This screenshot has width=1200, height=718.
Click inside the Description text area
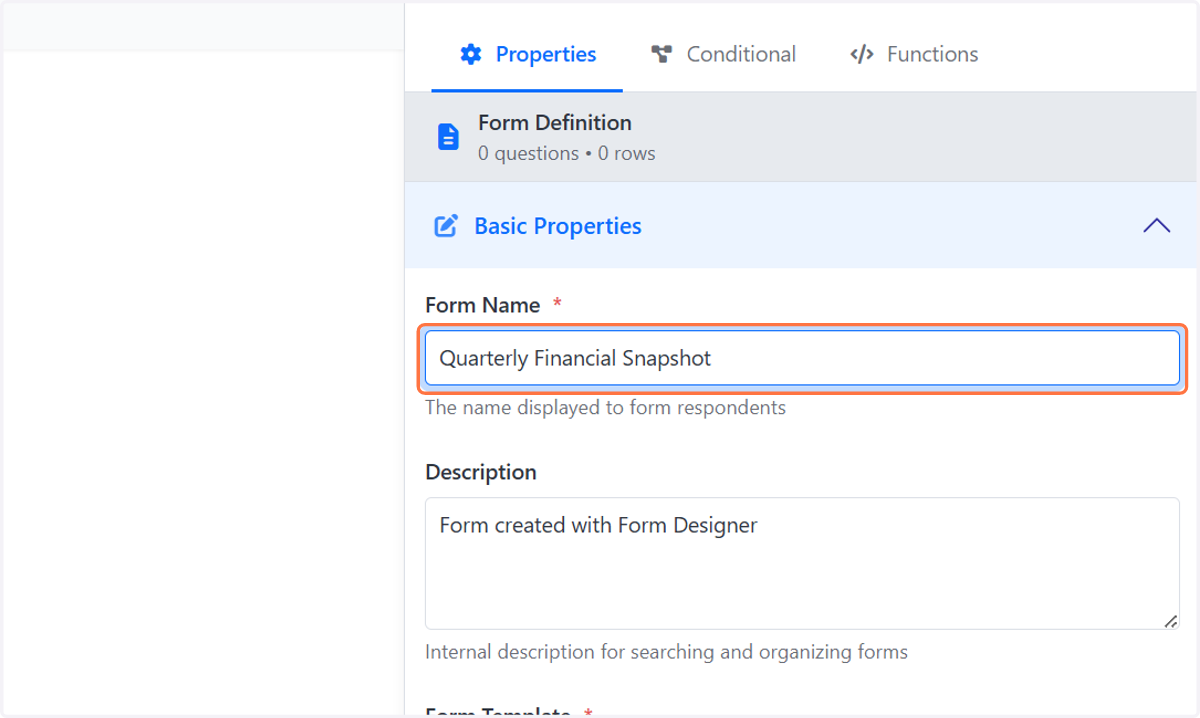click(x=802, y=563)
